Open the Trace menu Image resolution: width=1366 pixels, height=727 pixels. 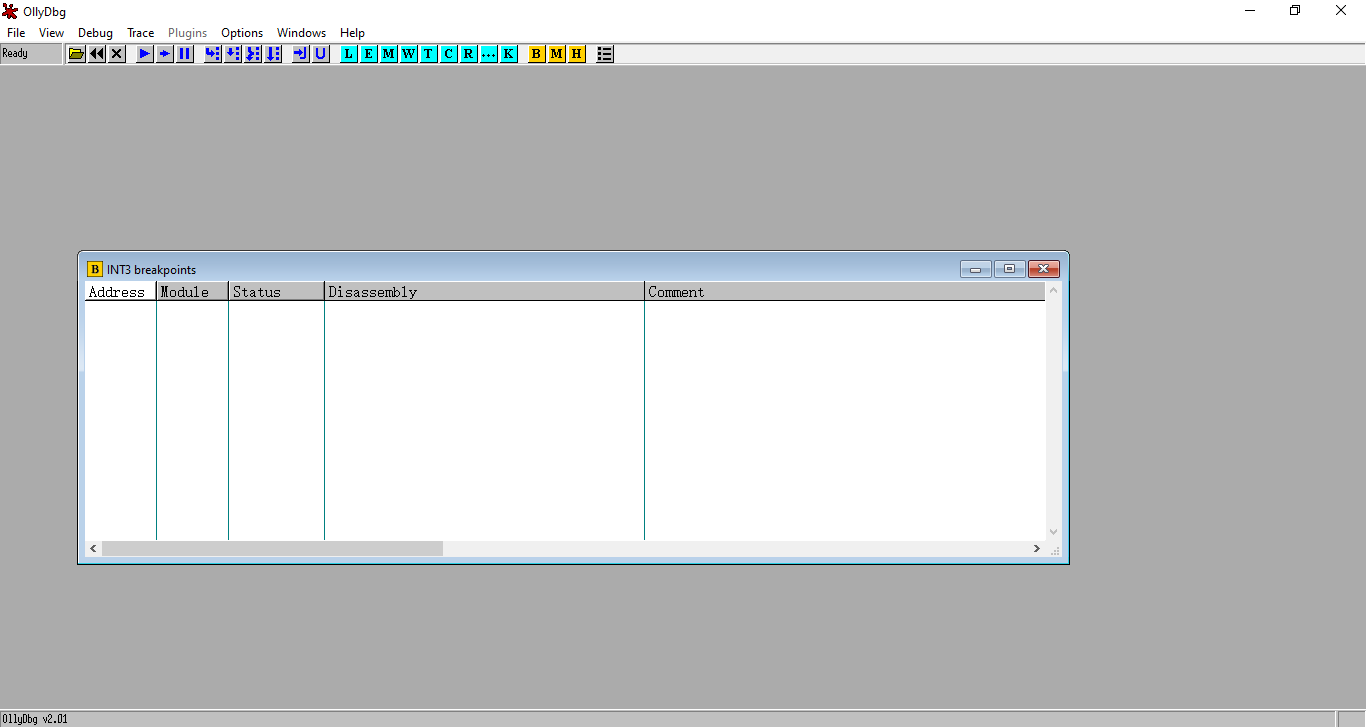(141, 33)
